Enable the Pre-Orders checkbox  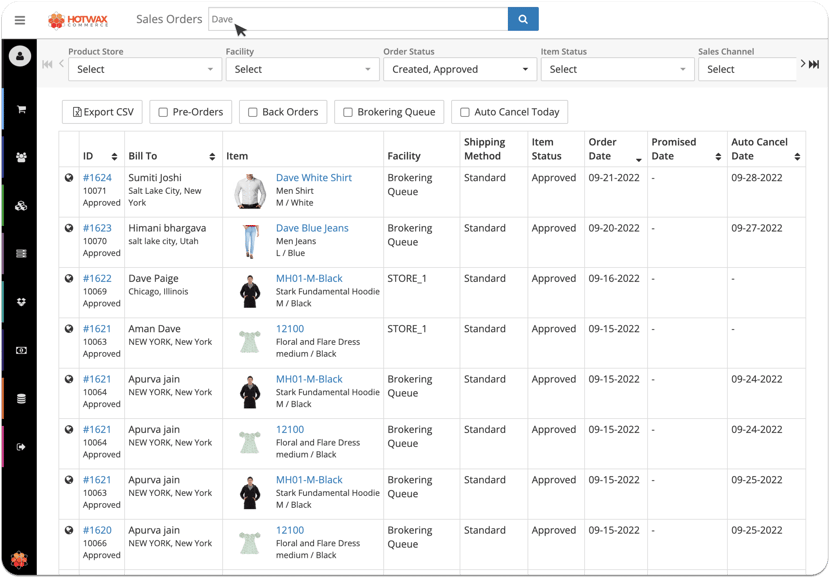pyautogui.click(x=163, y=112)
